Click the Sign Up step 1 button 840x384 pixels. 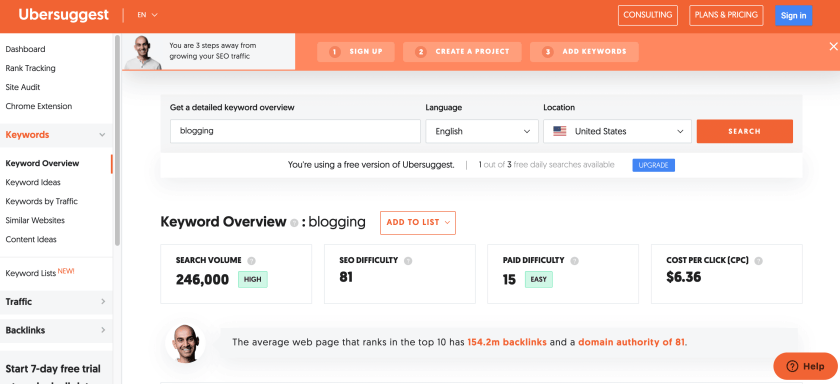(x=356, y=52)
